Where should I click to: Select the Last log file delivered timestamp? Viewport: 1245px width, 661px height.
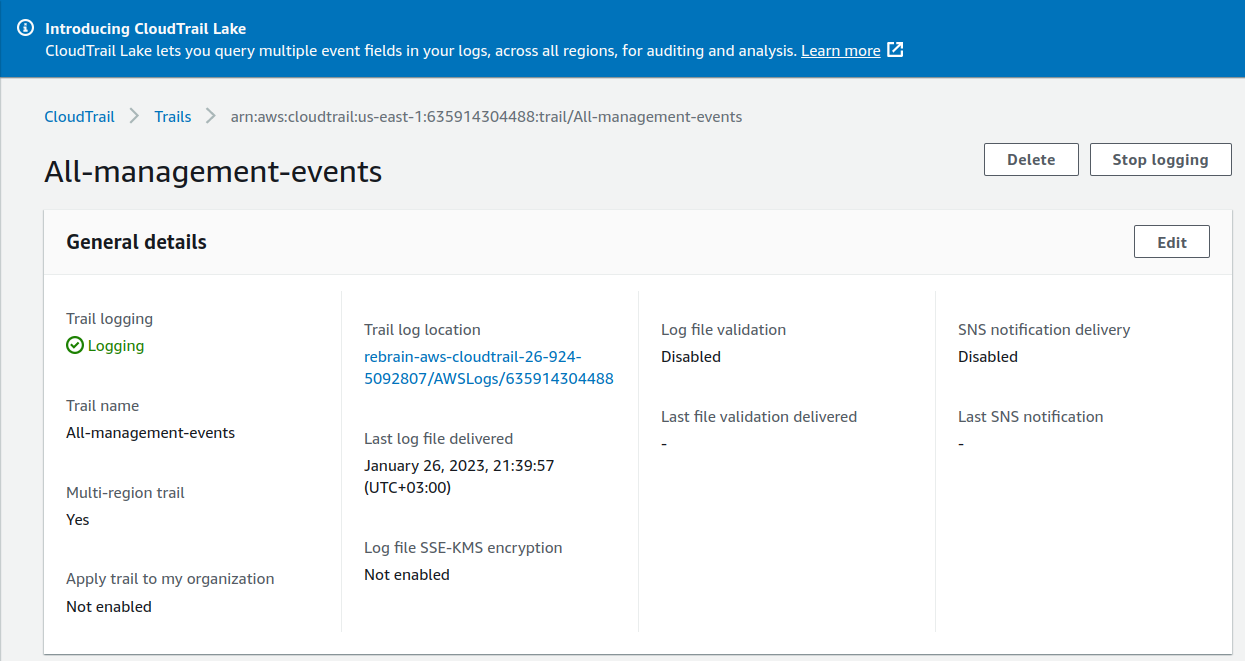coord(459,477)
